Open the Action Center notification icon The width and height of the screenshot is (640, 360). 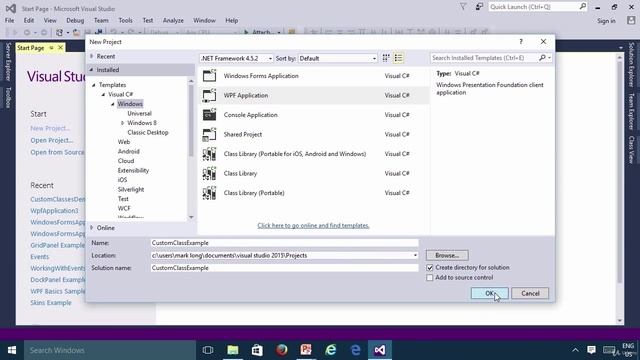point(591,350)
